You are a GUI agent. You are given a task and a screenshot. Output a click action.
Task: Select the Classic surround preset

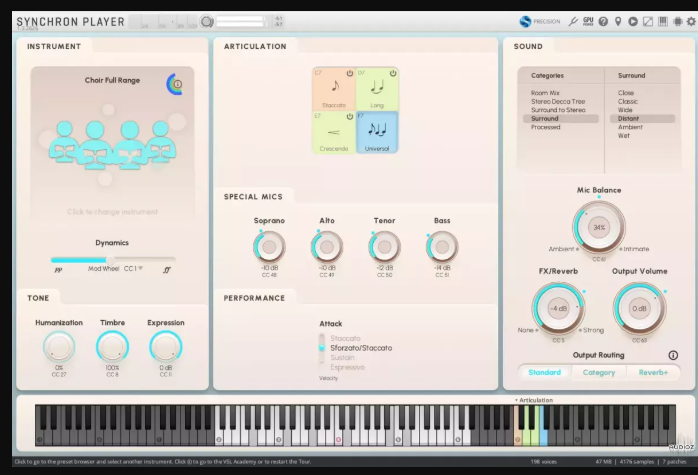pos(628,101)
